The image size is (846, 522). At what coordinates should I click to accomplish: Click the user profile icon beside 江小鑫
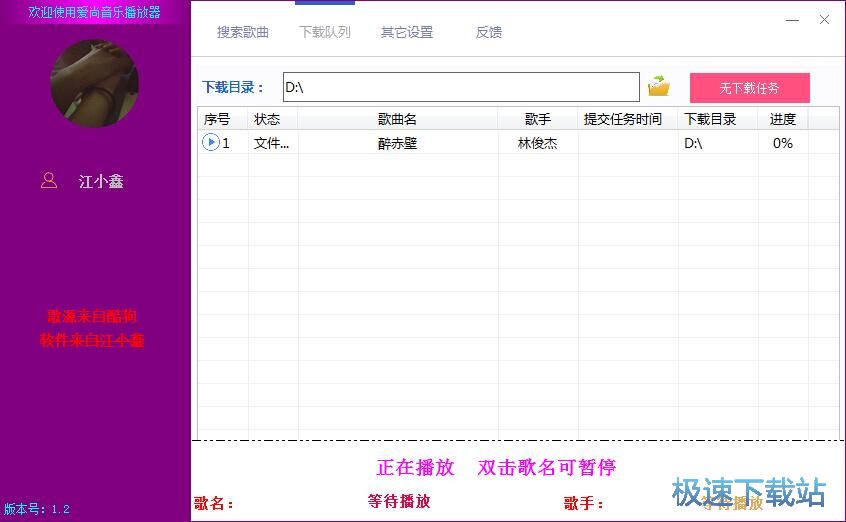(49, 180)
